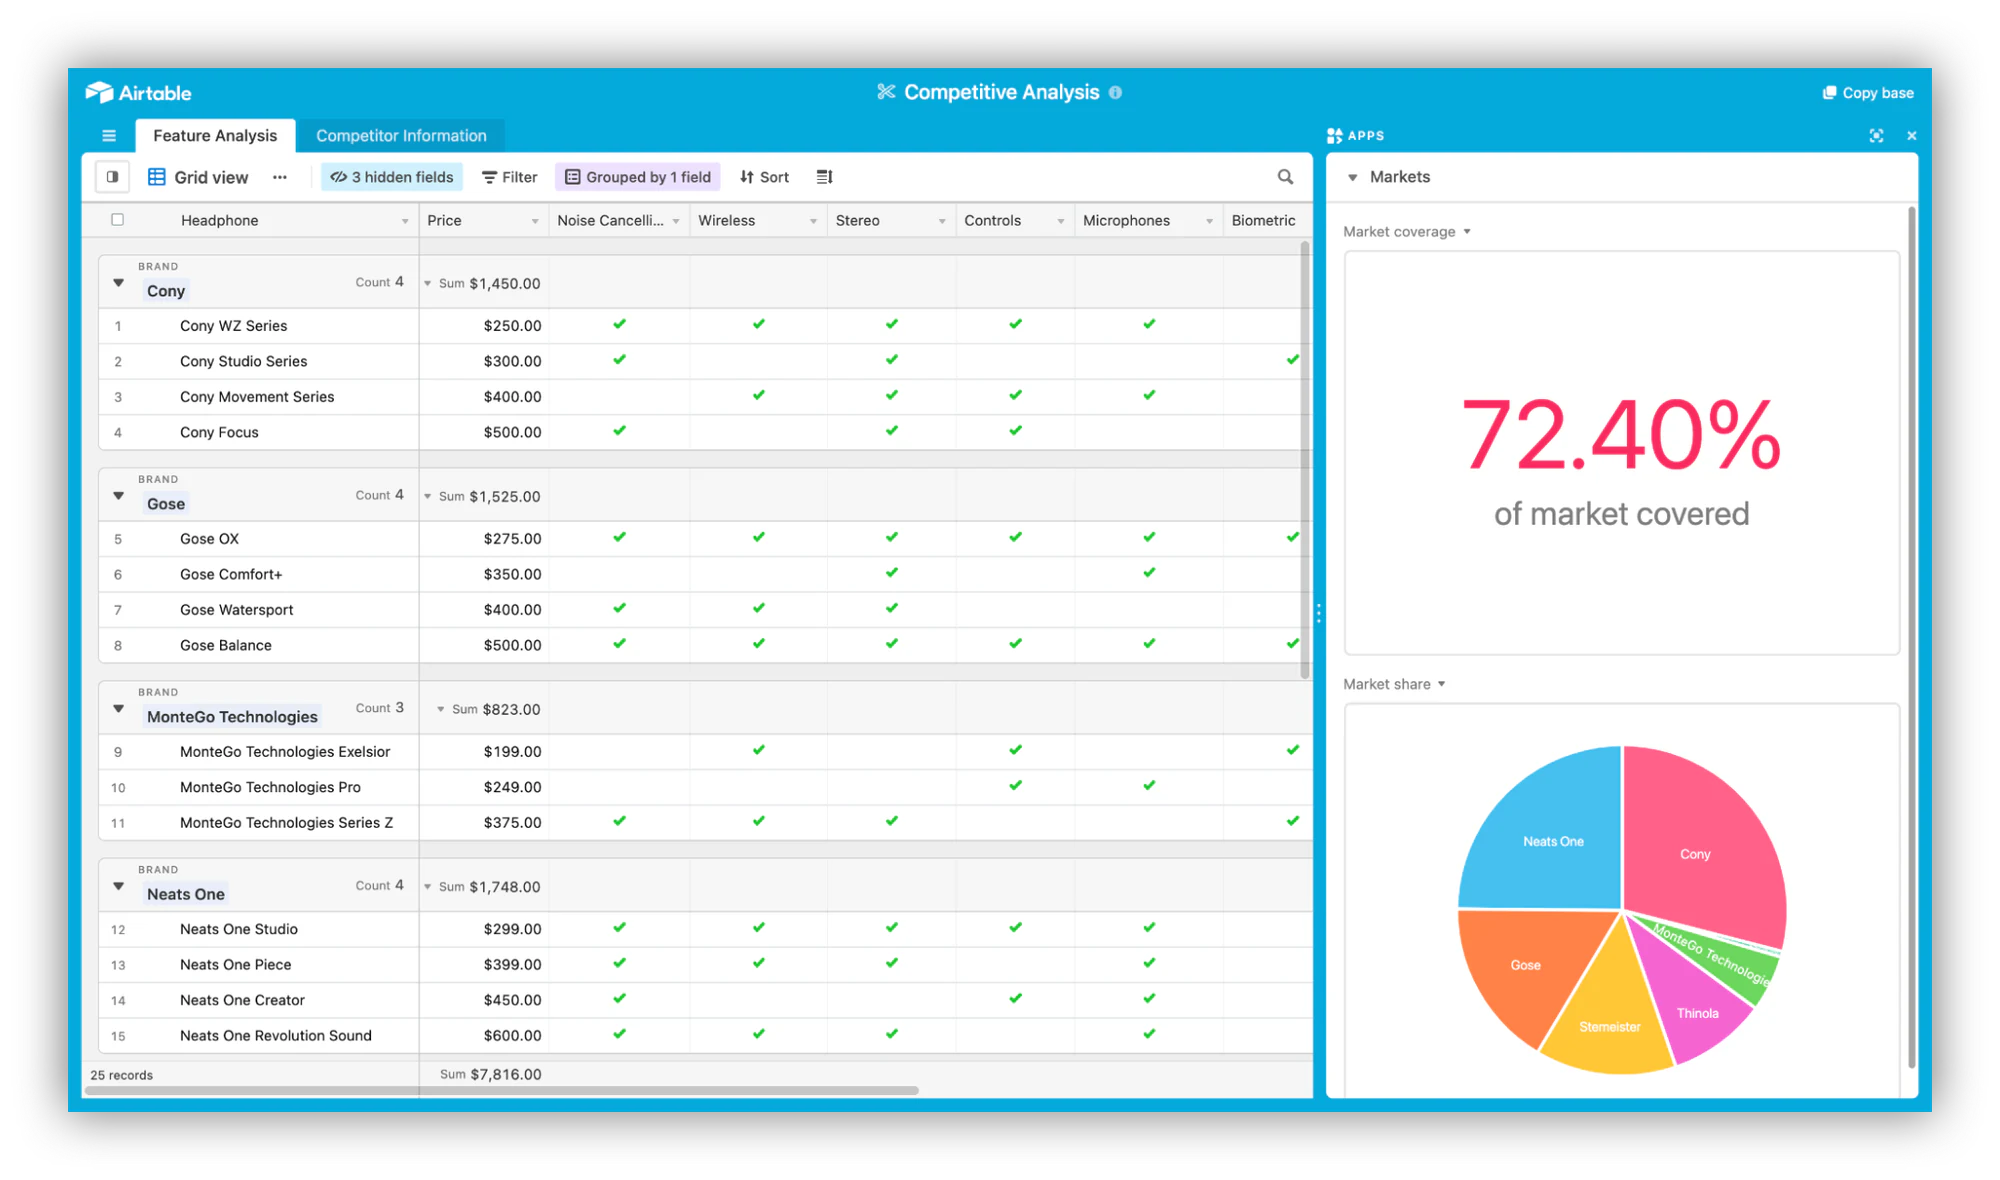Screen dimensions: 2000x1180
Task: Click the Grid view icon
Action: [x=156, y=177]
